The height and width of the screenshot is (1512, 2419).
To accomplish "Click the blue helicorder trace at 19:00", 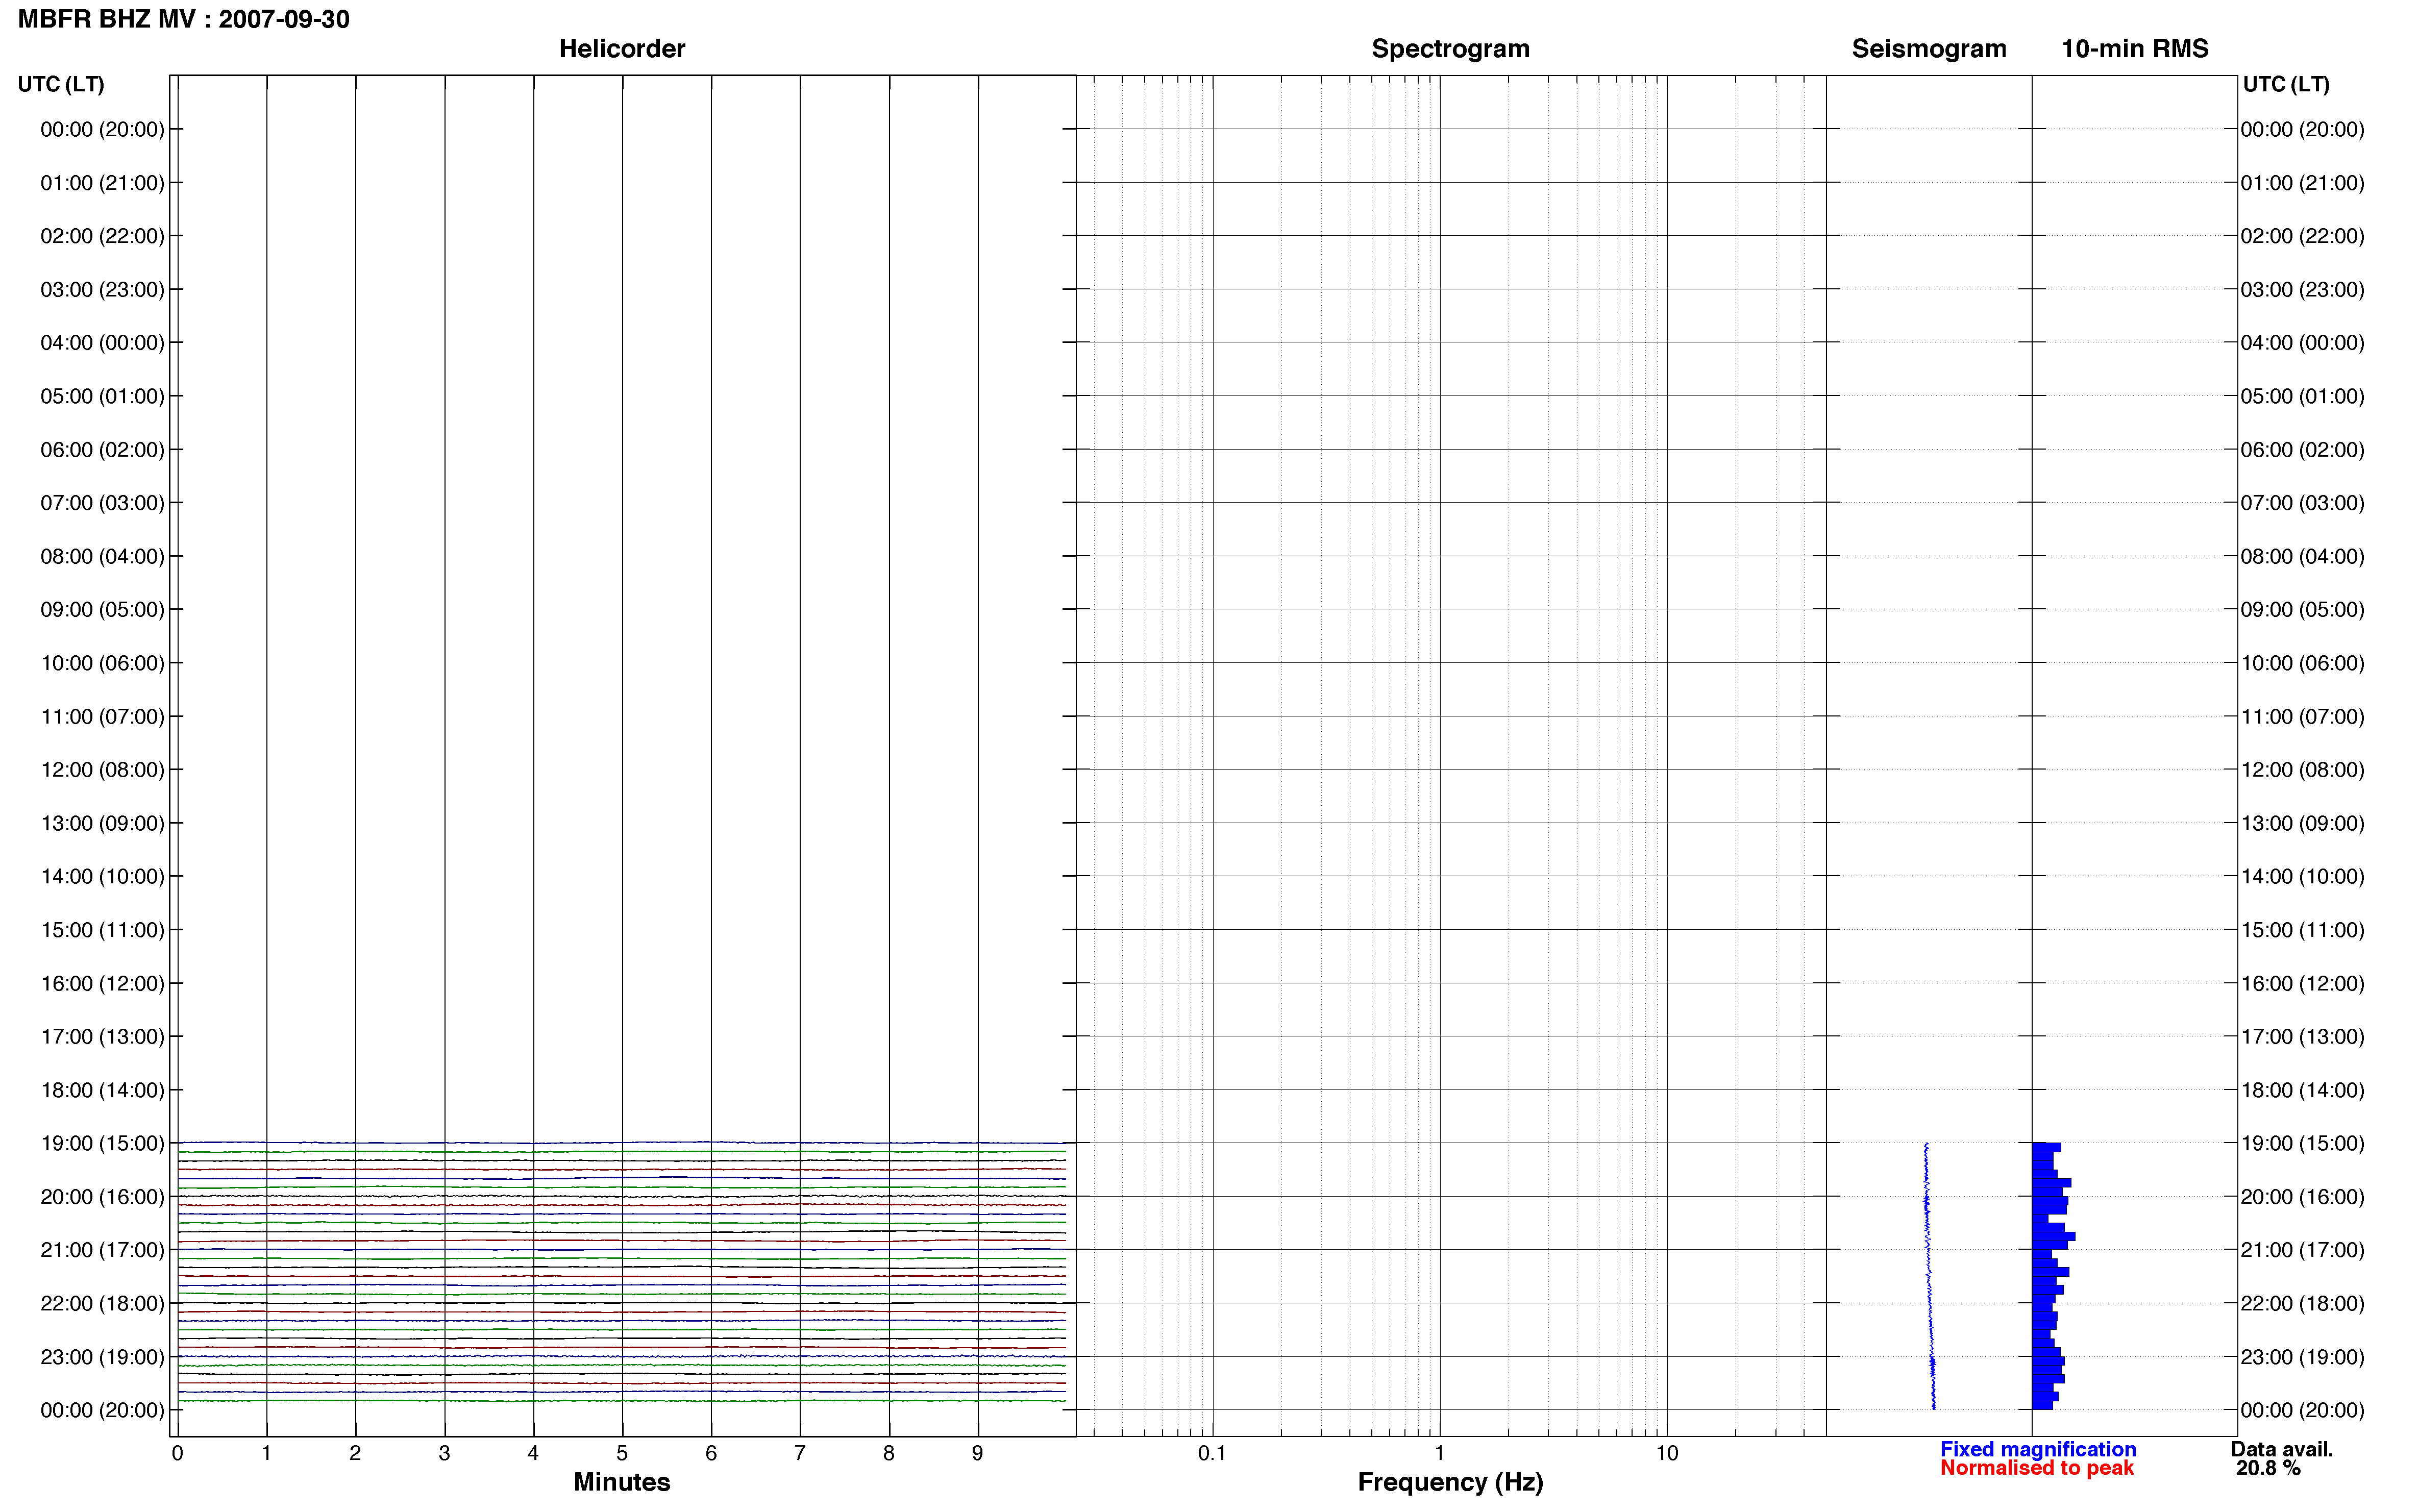I will (622, 1142).
